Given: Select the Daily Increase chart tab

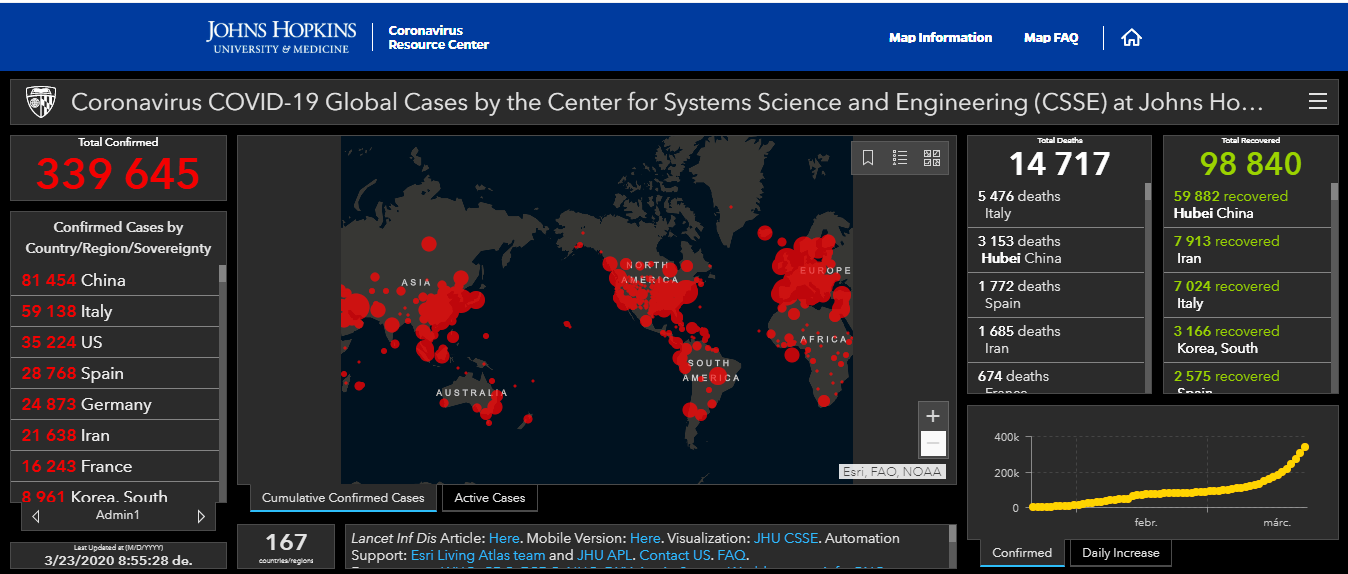Looking at the screenshot, I should click(x=1120, y=553).
